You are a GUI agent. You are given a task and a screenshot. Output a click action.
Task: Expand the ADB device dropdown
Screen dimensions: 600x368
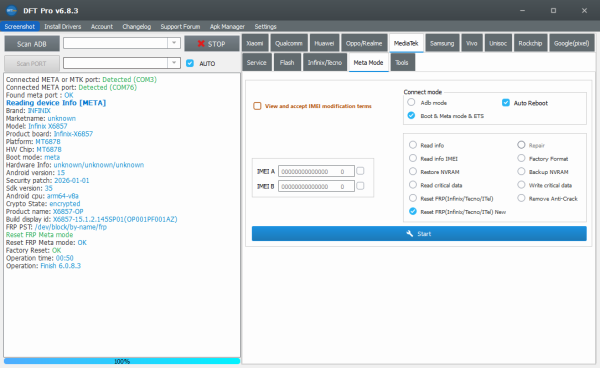point(174,43)
